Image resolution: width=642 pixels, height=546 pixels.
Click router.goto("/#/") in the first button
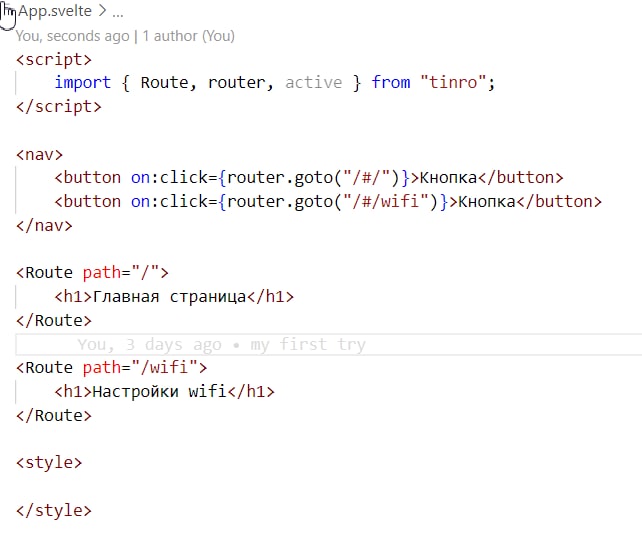(x=313, y=178)
